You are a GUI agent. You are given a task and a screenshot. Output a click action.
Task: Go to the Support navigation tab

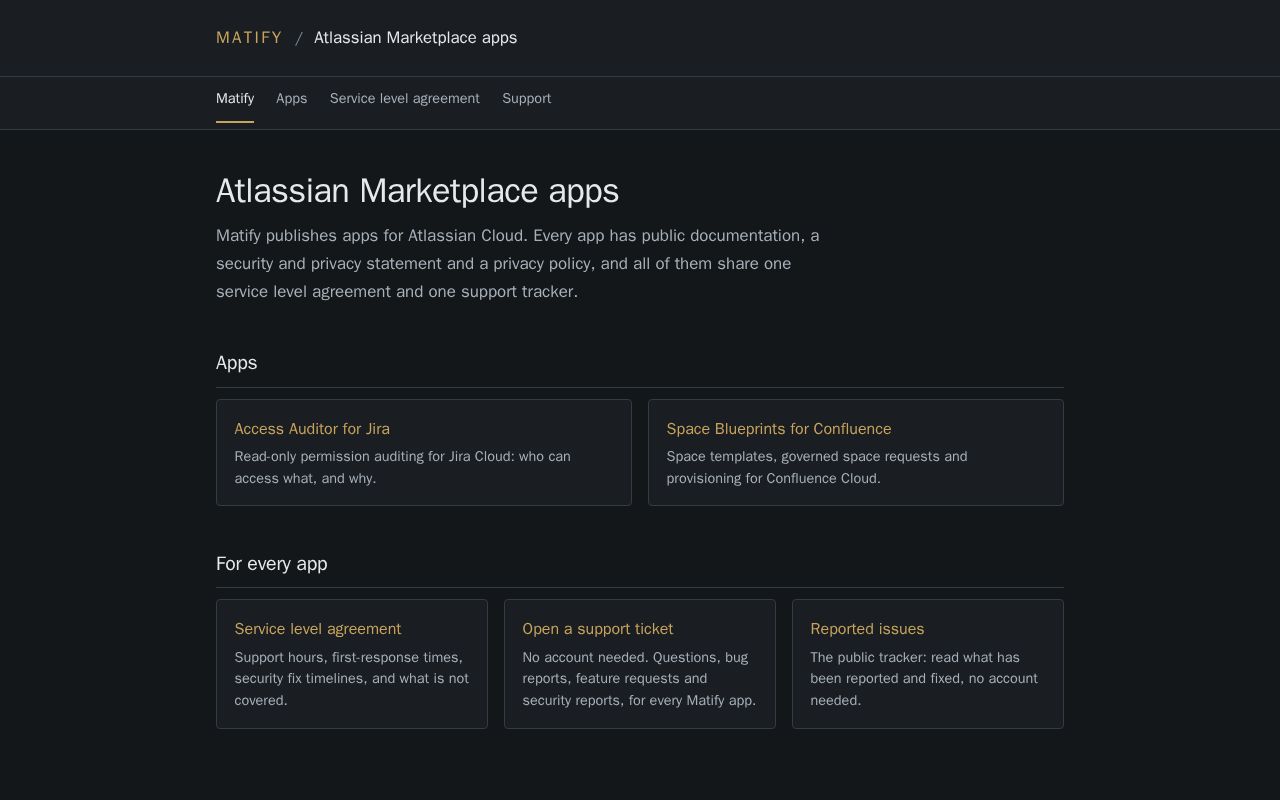click(x=527, y=99)
